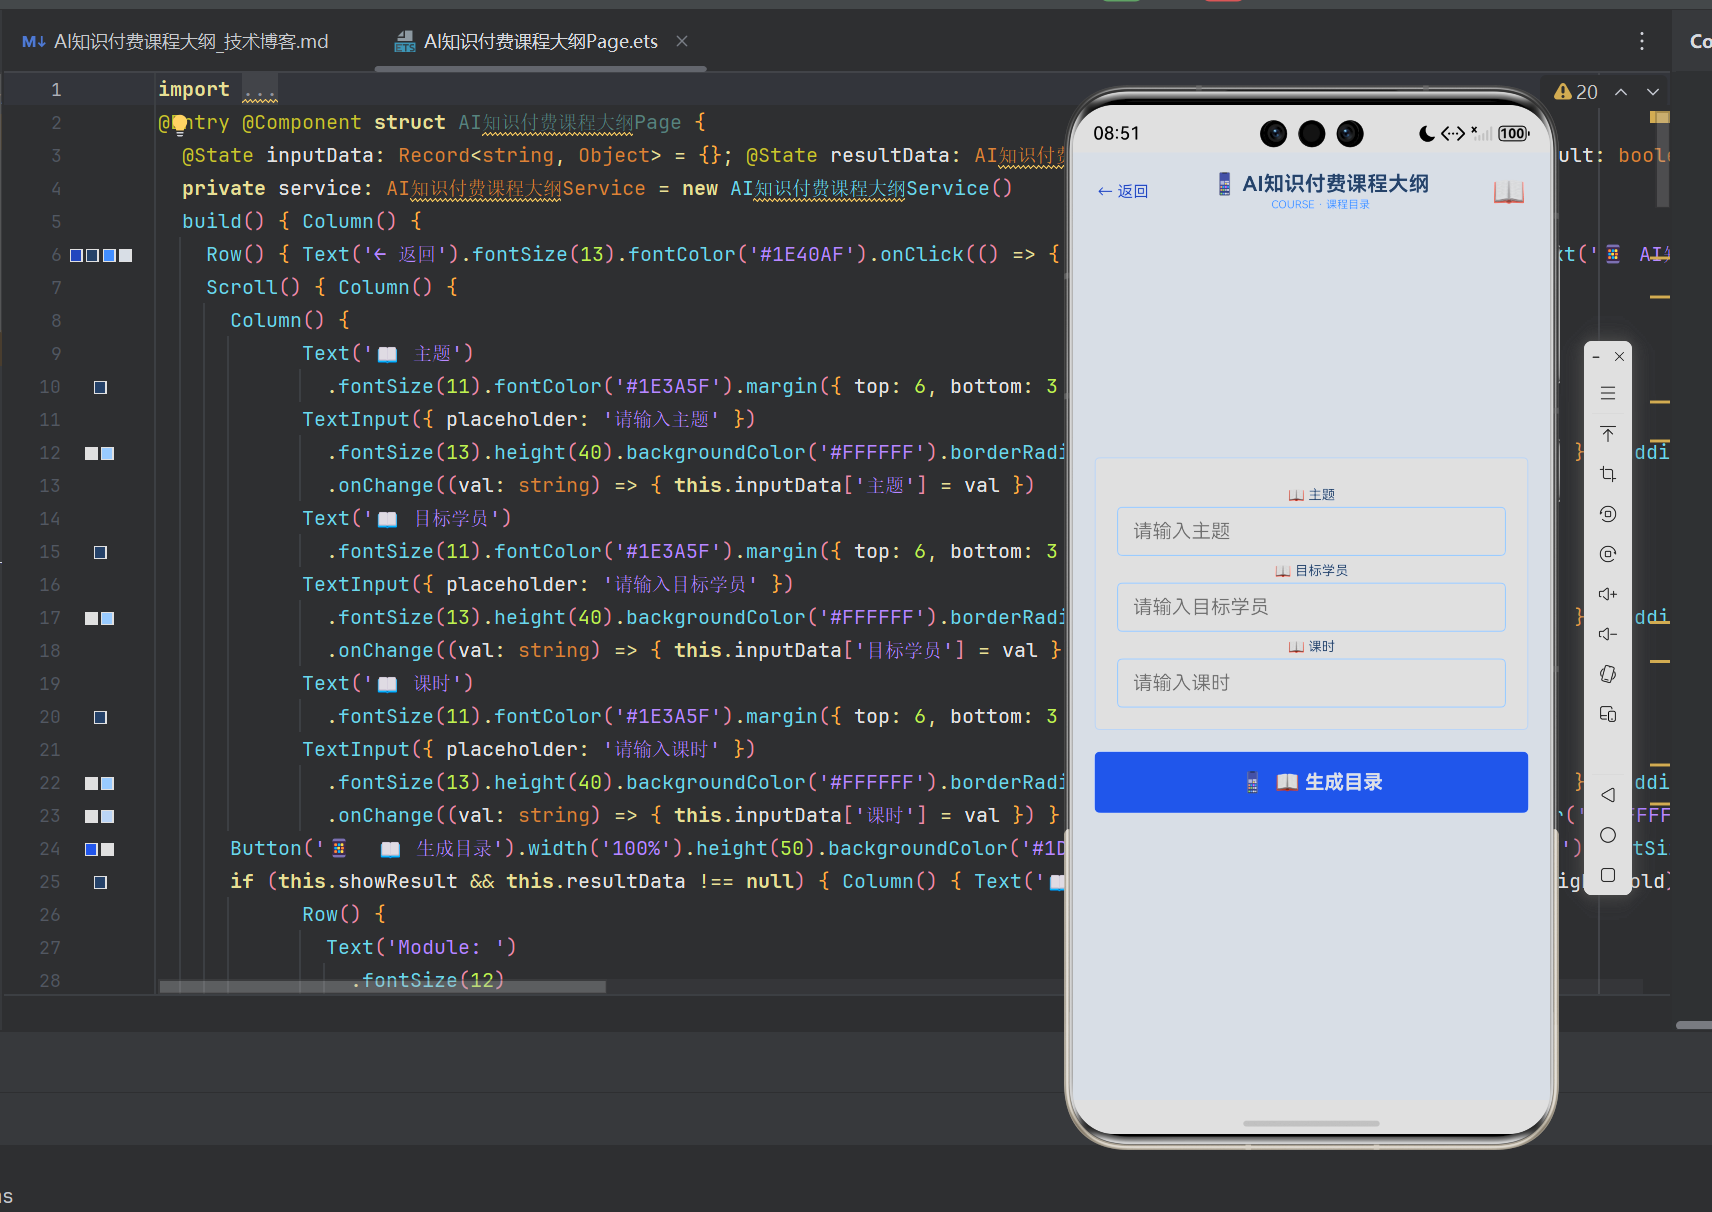
Task: Click the 'COURSE · 课程目录' subtitle in the emulator
Action: coord(1320,205)
